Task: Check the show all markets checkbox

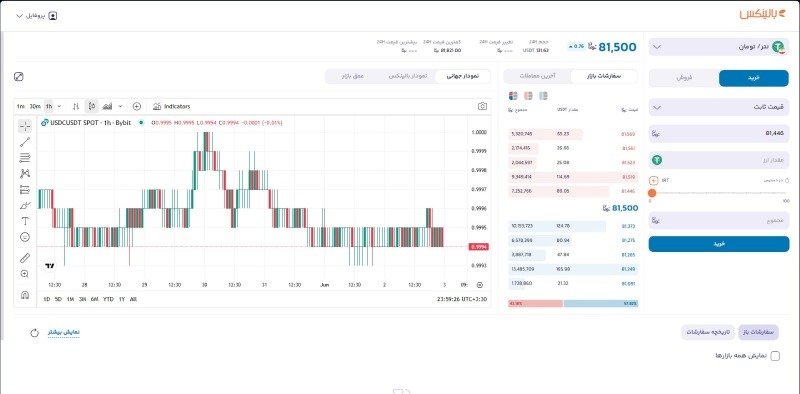Action: point(775,356)
